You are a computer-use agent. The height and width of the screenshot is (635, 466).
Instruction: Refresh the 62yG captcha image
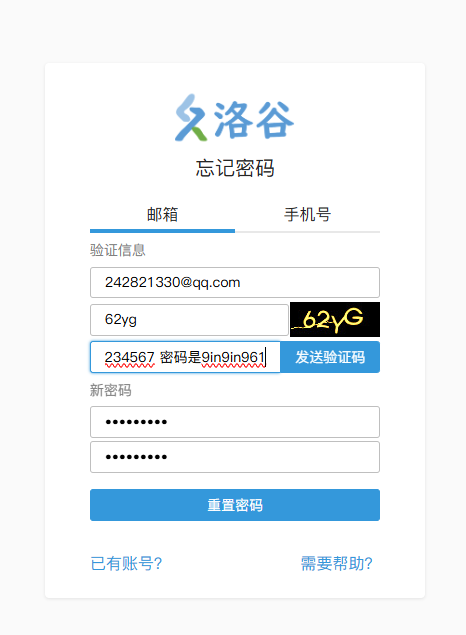point(335,320)
